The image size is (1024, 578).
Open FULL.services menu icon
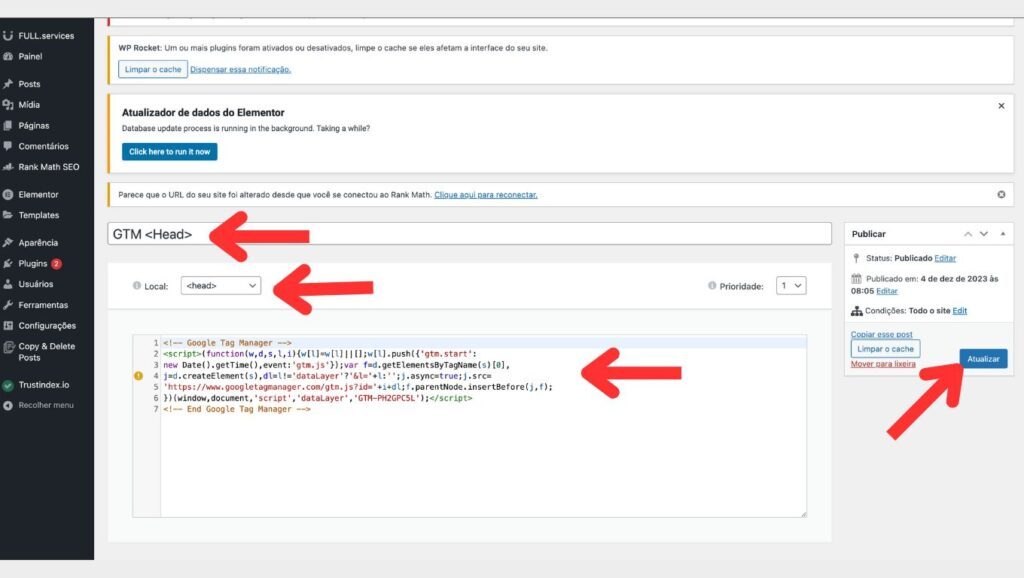[x=8, y=35]
